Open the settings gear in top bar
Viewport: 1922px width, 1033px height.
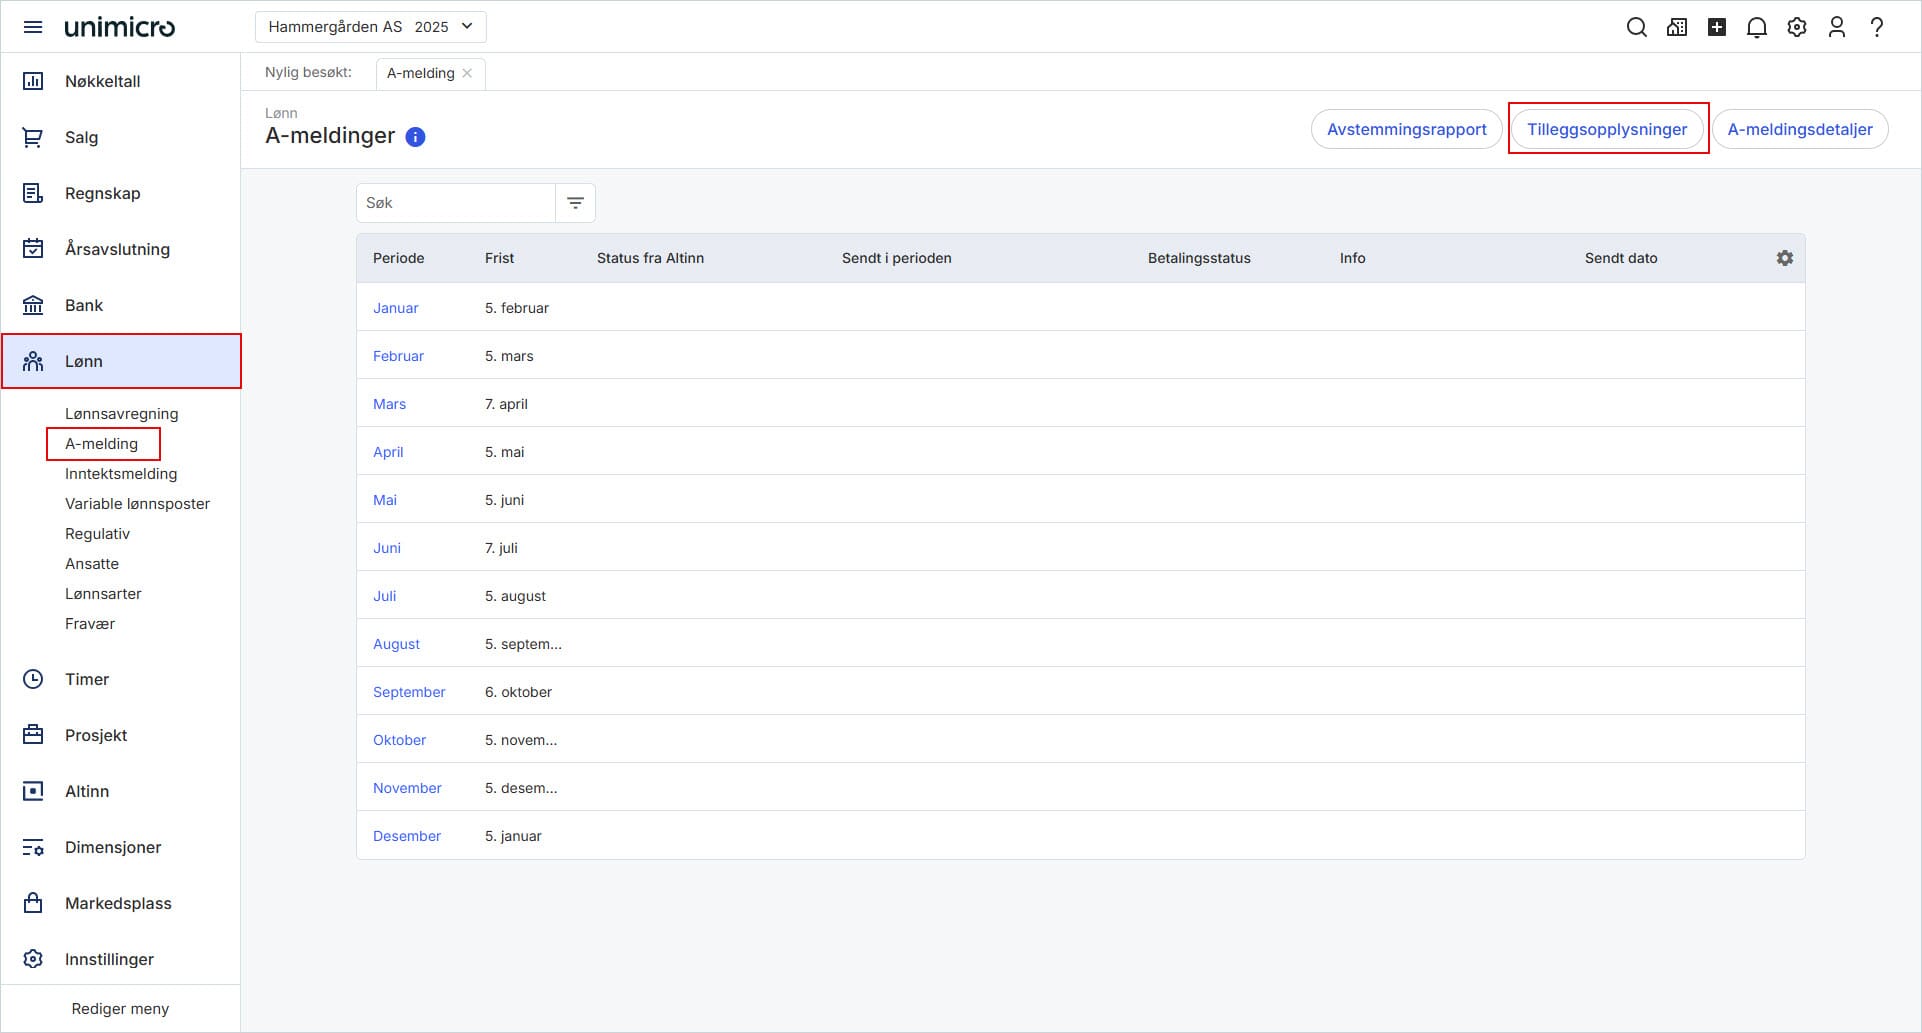pos(1796,27)
